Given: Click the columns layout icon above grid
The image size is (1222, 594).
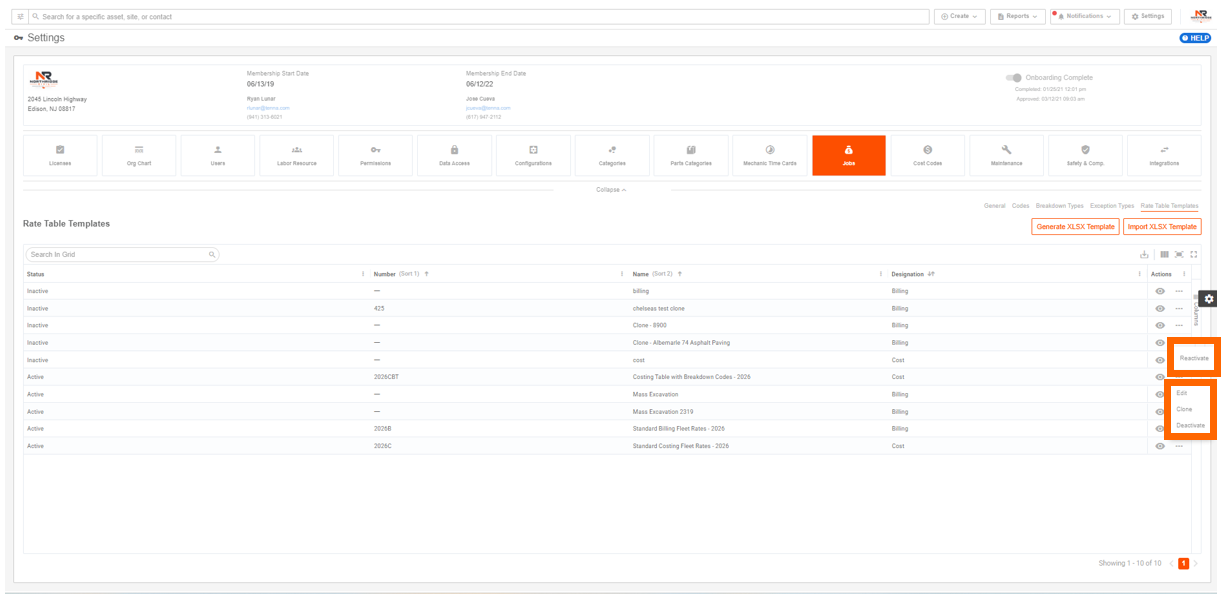Looking at the screenshot, I should 1165,255.
